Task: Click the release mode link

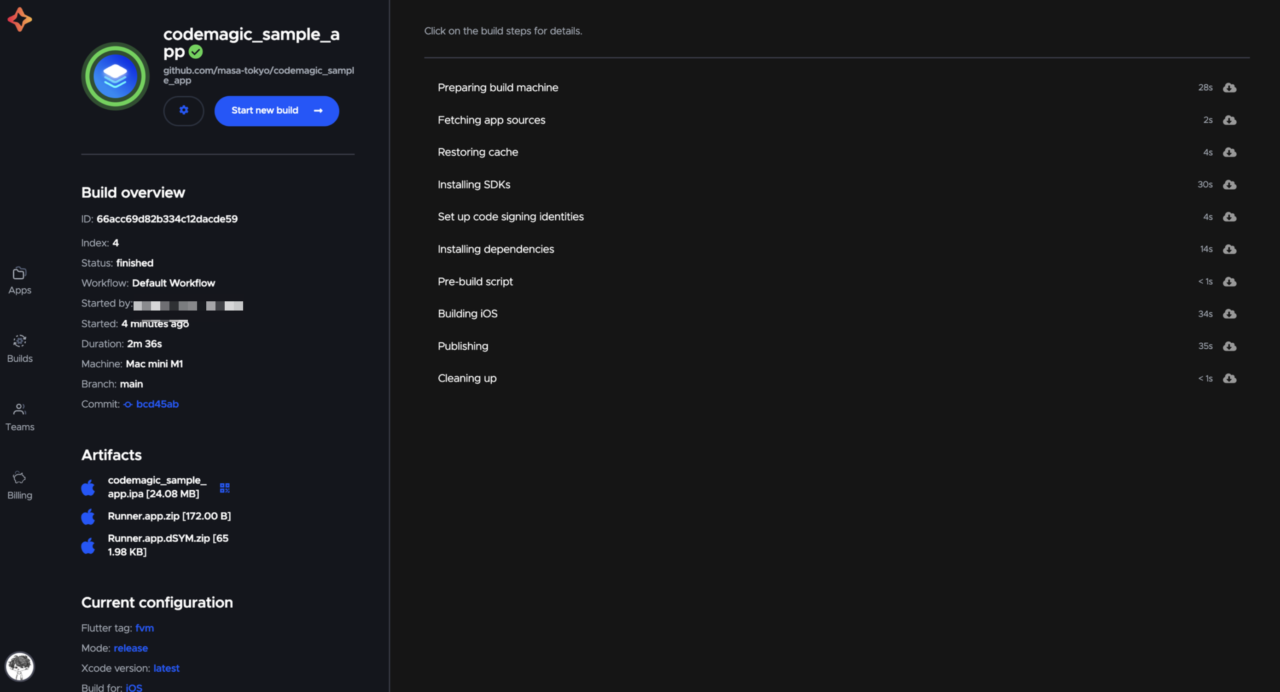Action: click(131, 648)
